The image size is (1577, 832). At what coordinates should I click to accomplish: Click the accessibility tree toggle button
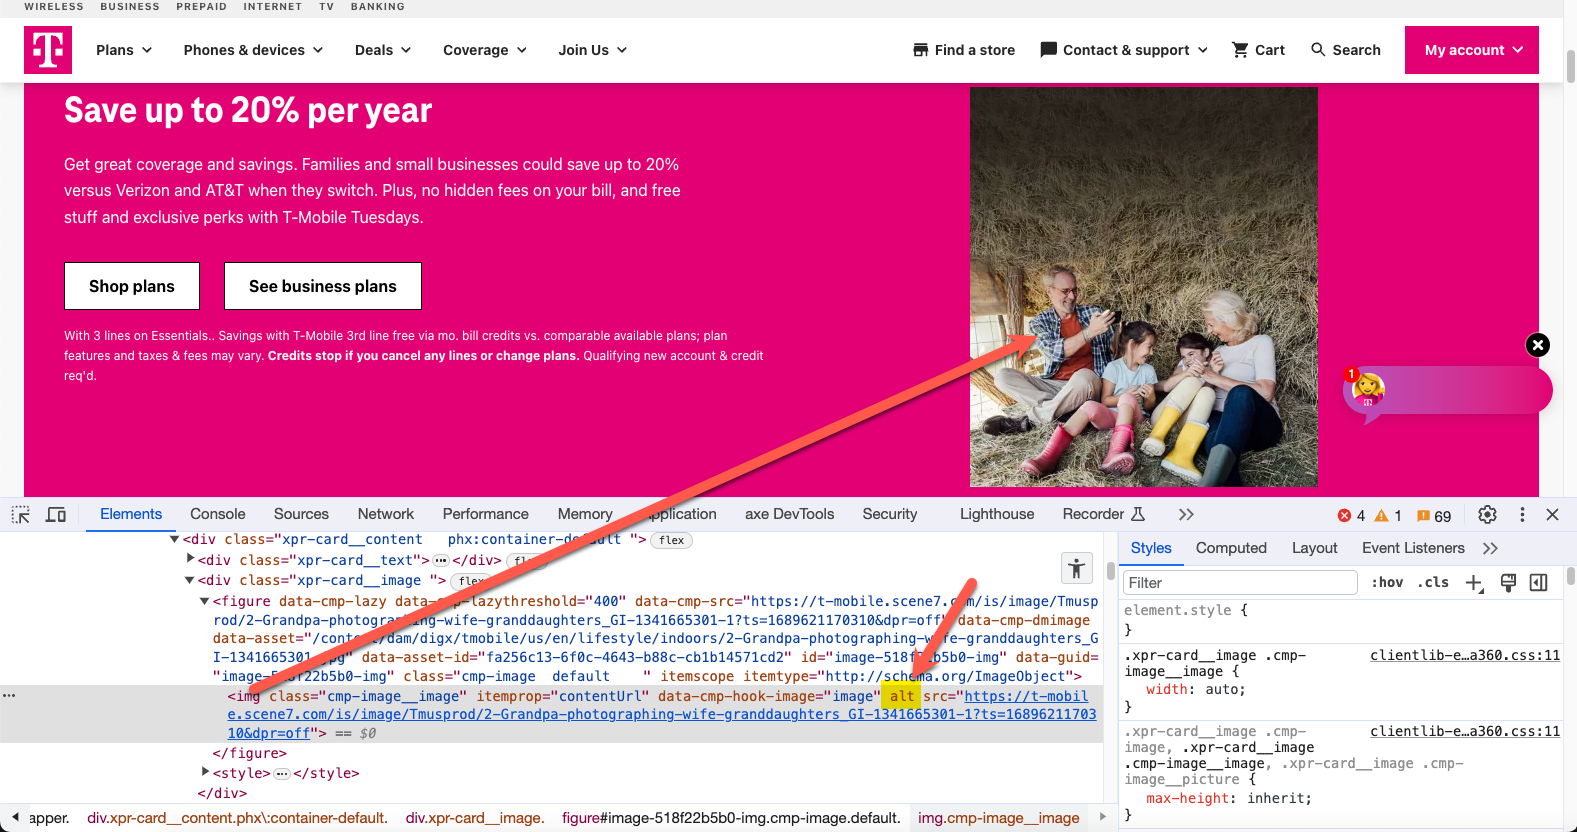[x=1076, y=568]
